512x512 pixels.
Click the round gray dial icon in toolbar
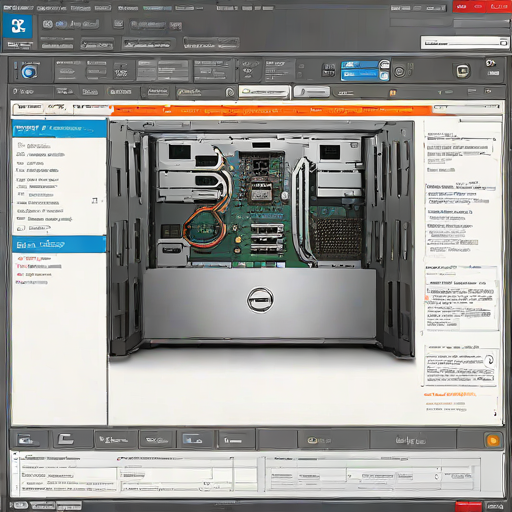pos(399,71)
